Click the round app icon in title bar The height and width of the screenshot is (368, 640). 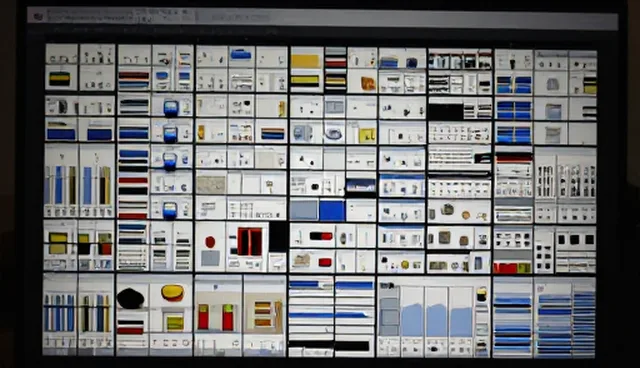[x=38, y=17]
